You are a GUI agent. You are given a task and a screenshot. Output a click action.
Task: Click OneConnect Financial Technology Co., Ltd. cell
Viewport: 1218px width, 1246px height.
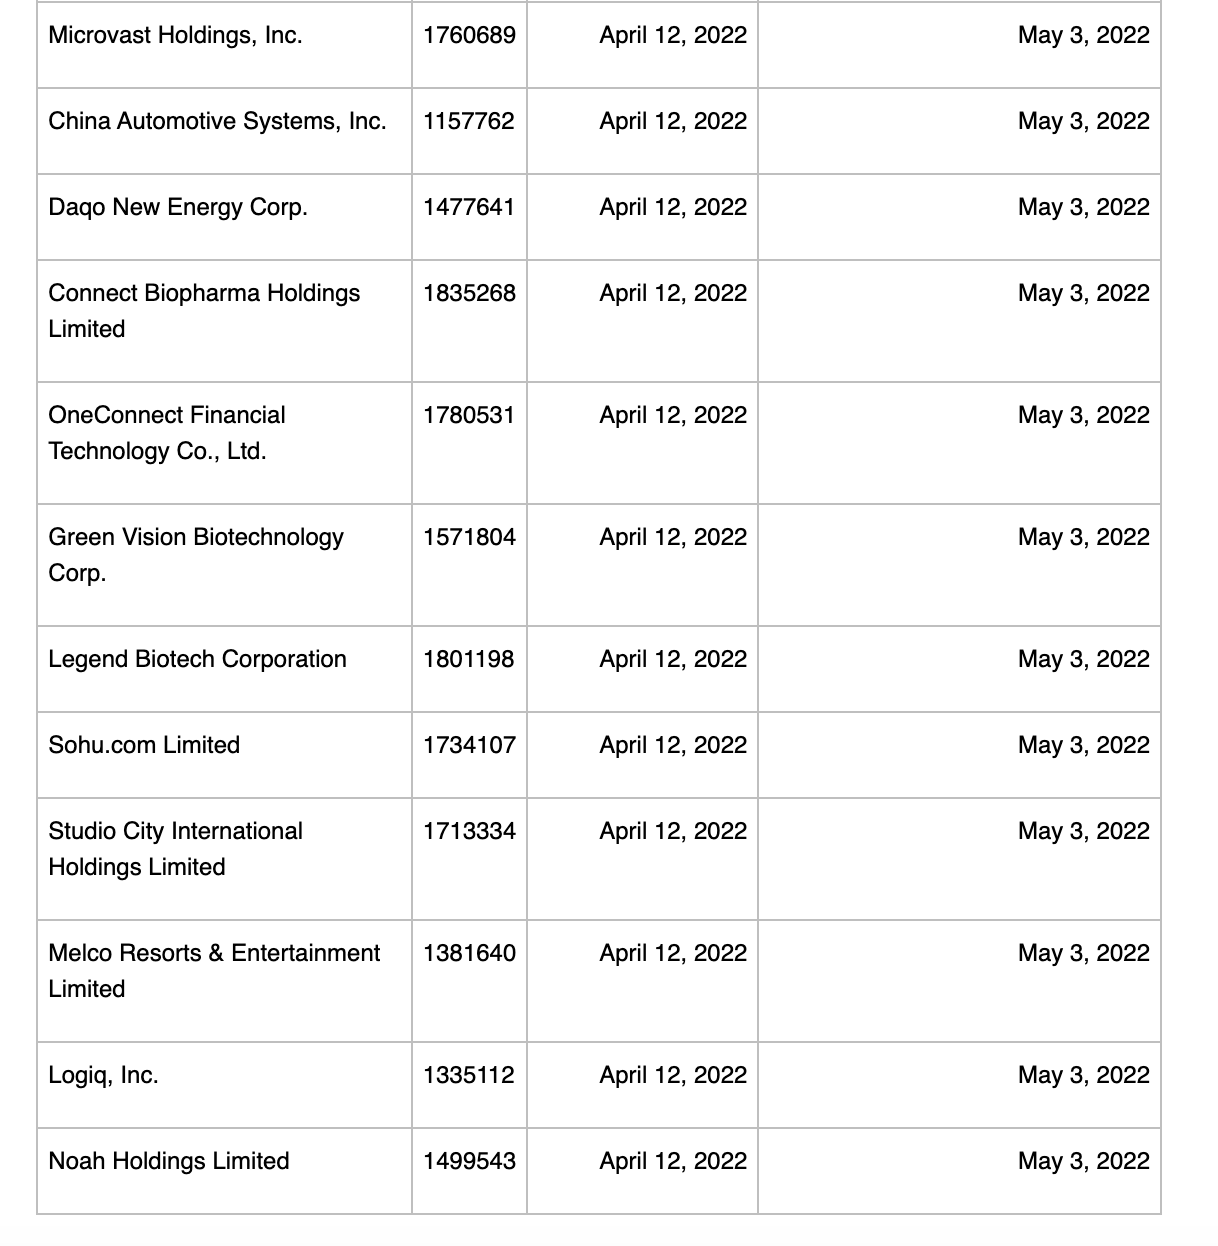pos(167,433)
